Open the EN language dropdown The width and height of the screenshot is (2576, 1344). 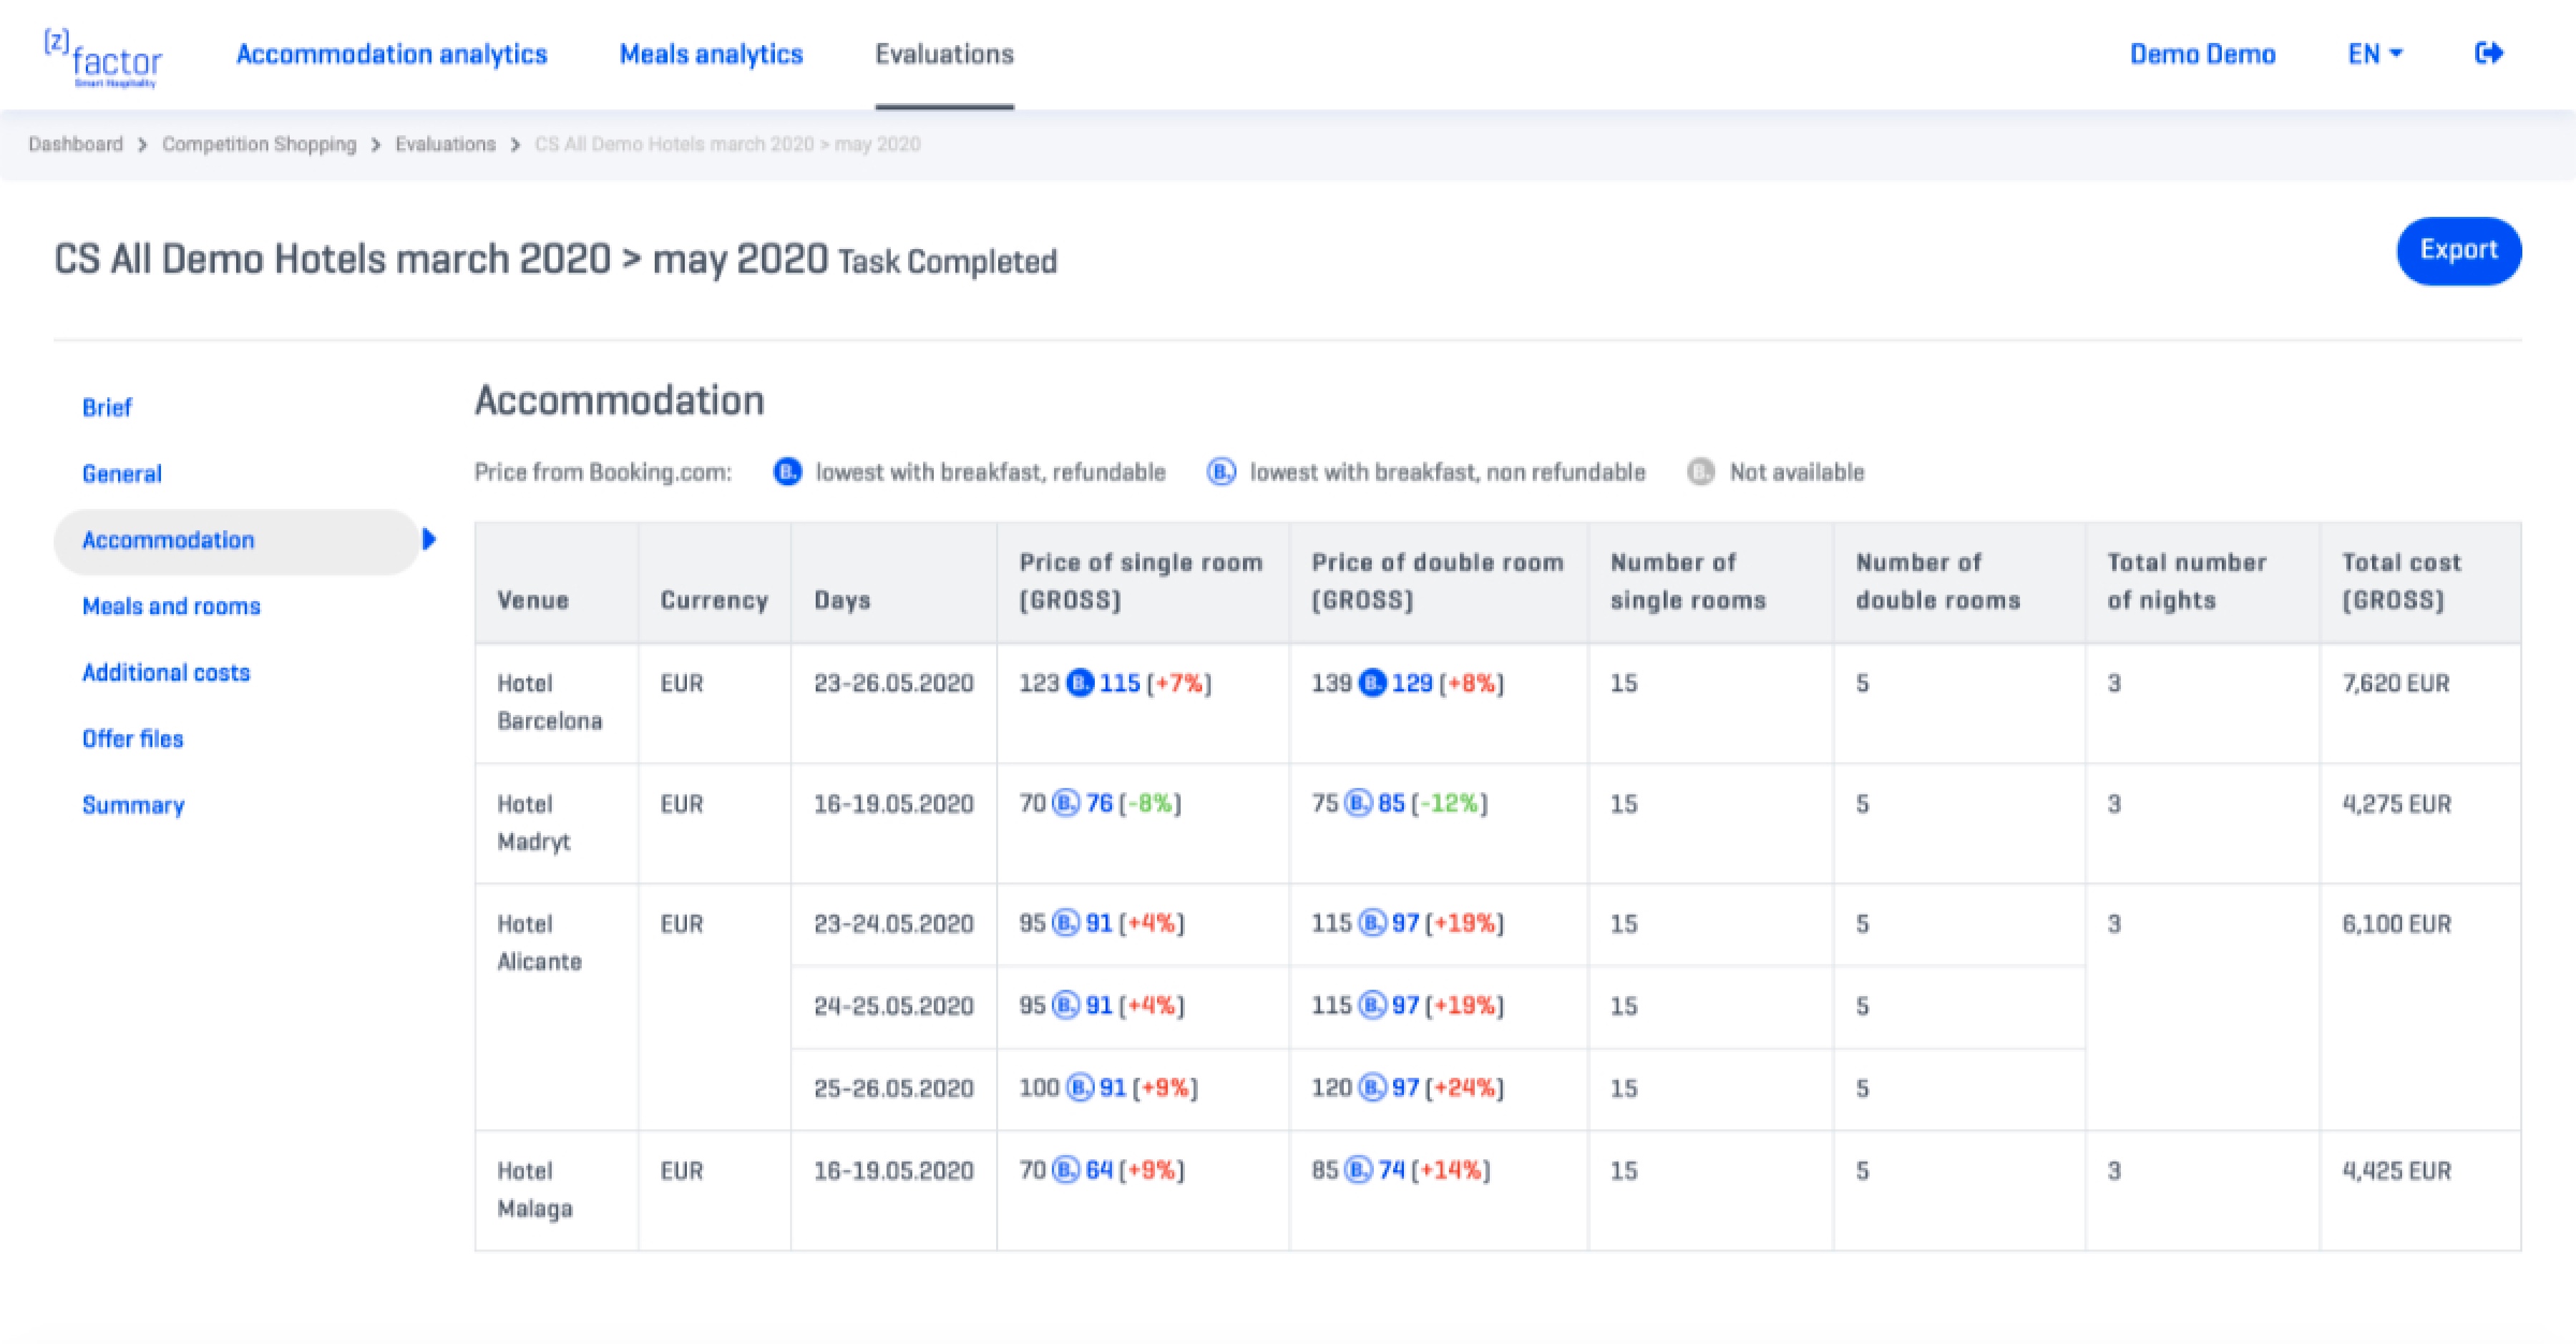(x=2374, y=54)
